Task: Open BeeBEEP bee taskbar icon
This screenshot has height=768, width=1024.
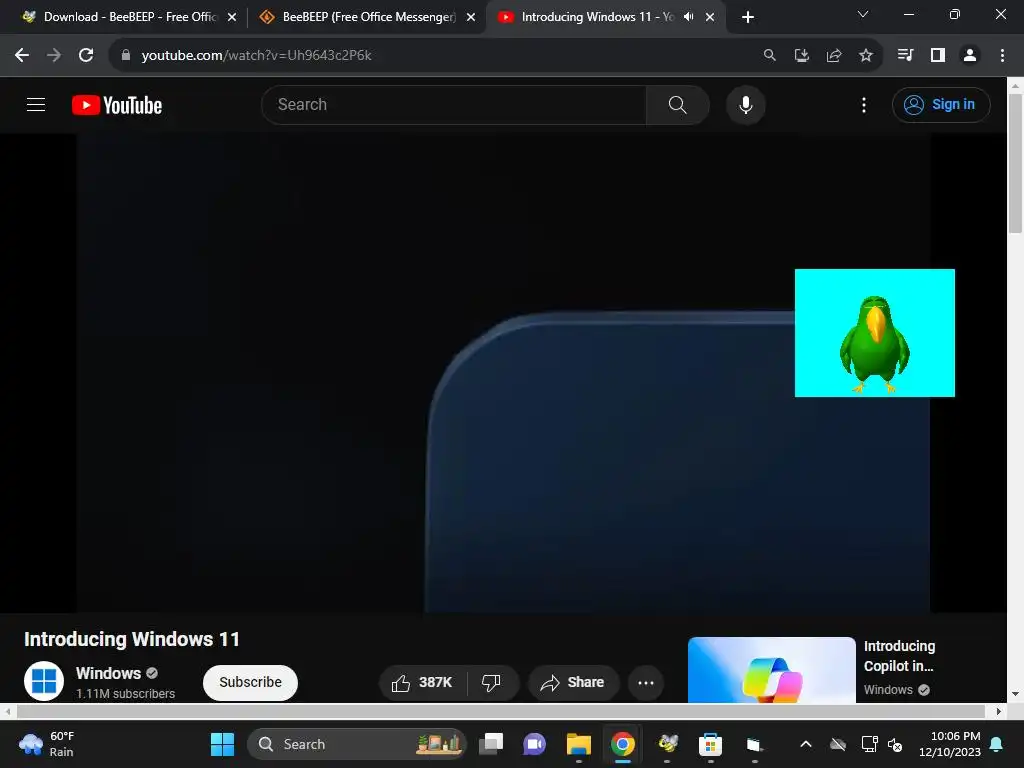Action: click(x=667, y=744)
